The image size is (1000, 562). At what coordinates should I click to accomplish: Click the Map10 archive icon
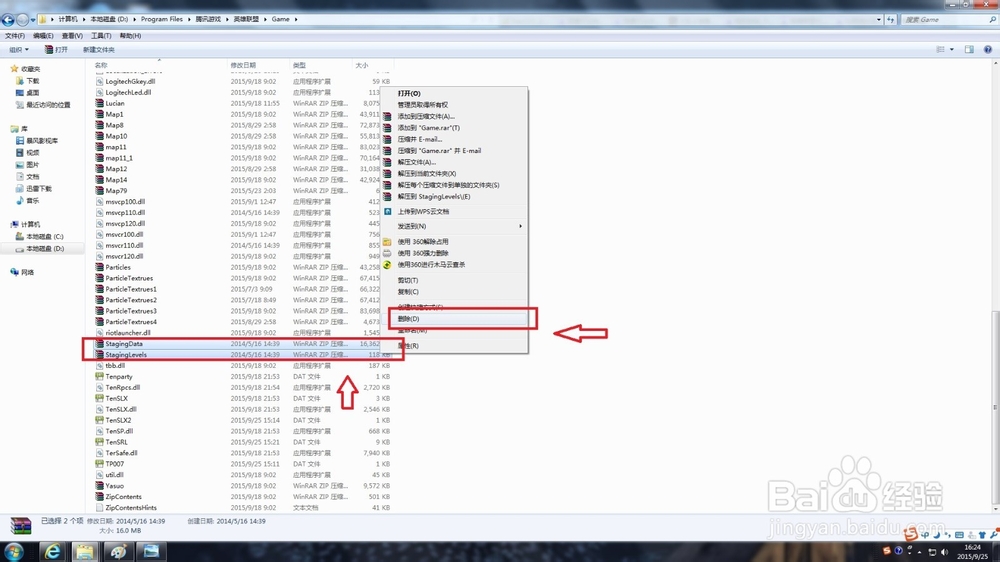coord(99,136)
